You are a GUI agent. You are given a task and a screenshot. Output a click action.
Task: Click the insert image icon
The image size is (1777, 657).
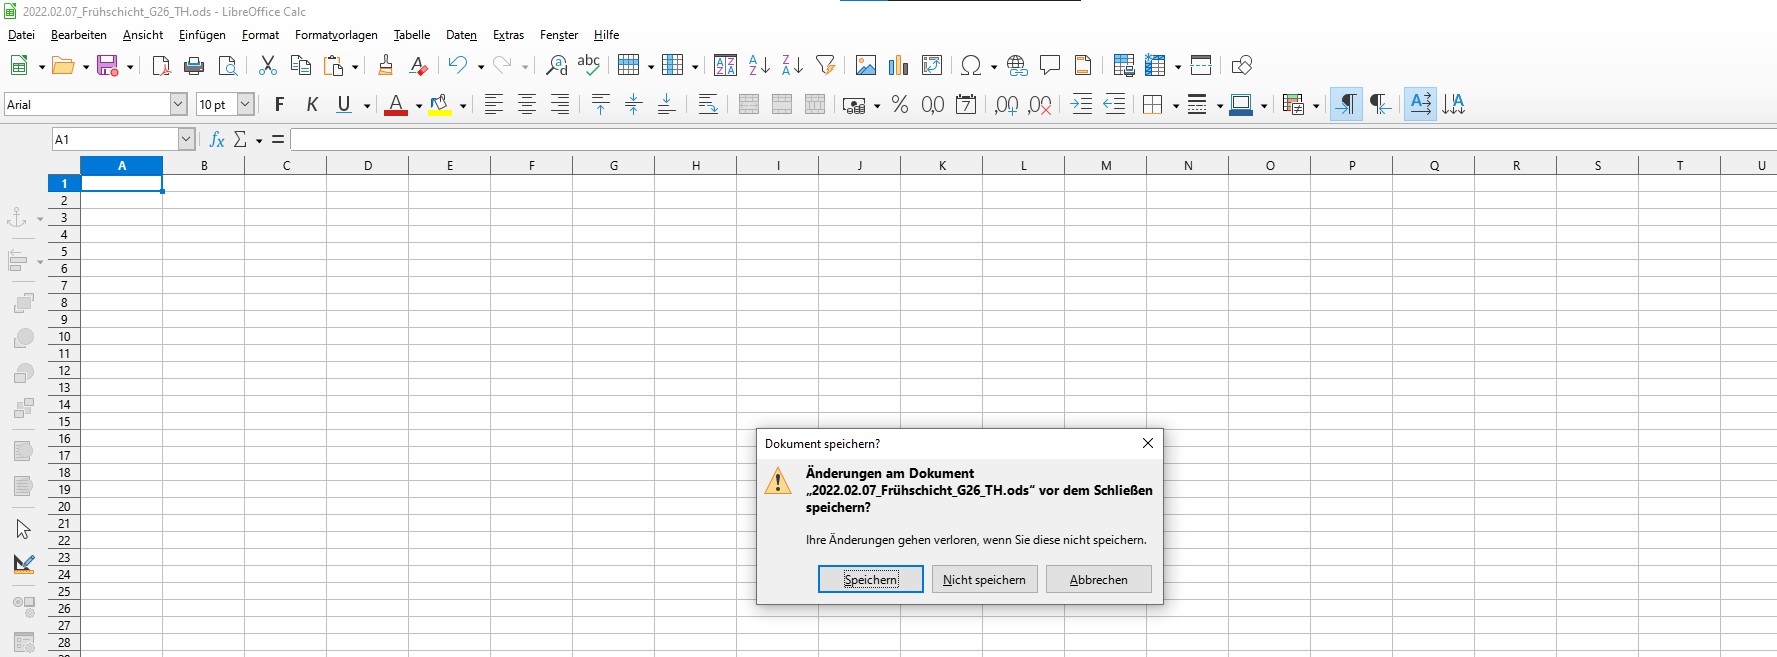(x=866, y=66)
